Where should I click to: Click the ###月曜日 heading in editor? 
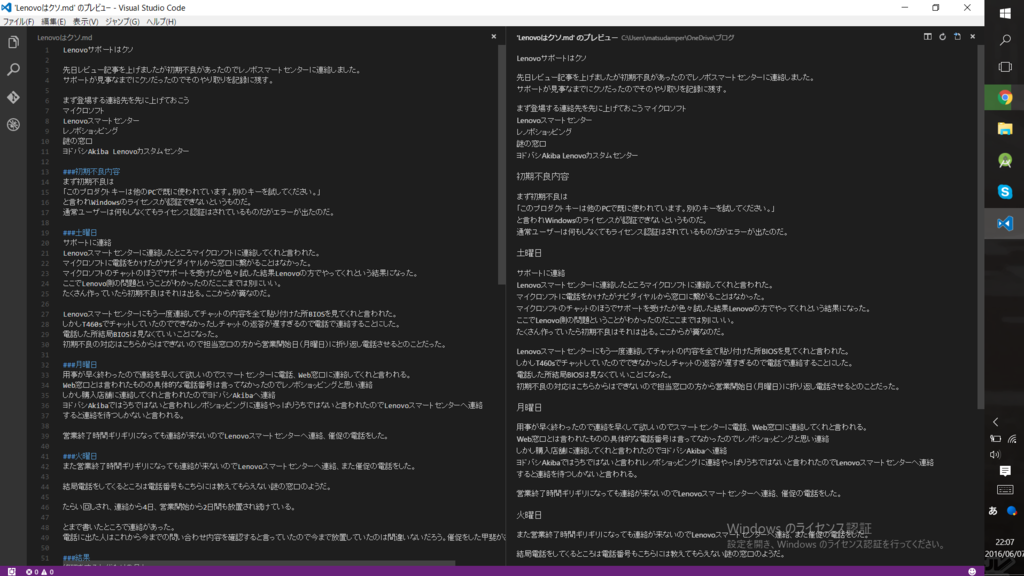(80, 364)
